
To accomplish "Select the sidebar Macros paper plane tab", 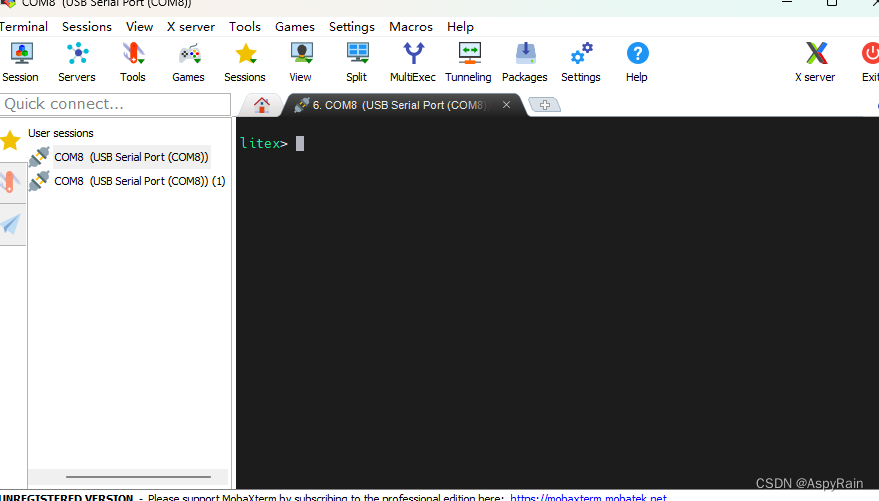I will pos(11,224).
